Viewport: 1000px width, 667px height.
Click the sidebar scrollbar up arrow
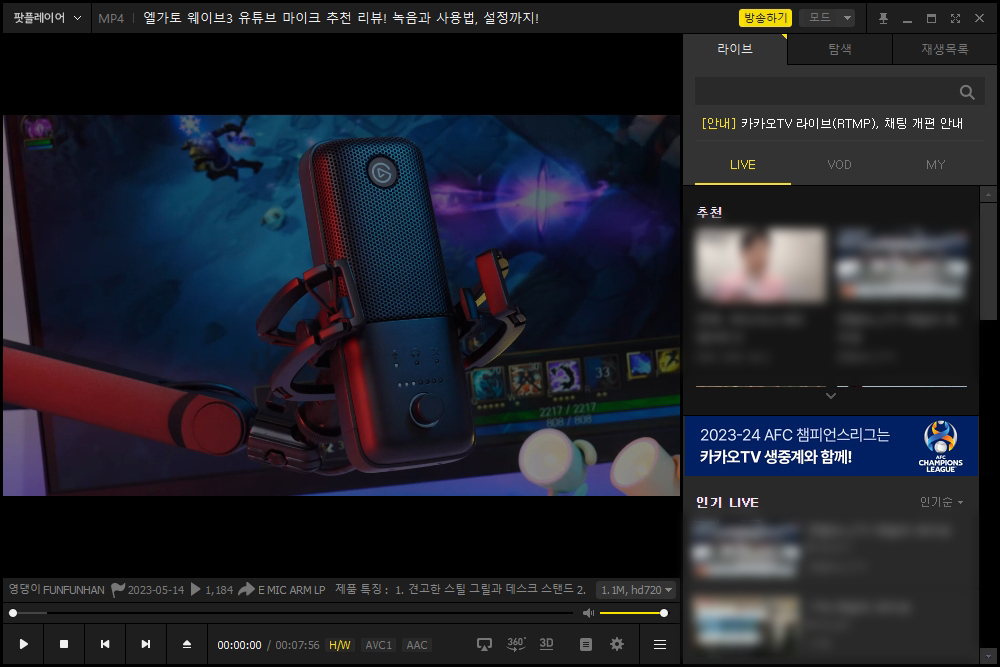coord(989,194)
